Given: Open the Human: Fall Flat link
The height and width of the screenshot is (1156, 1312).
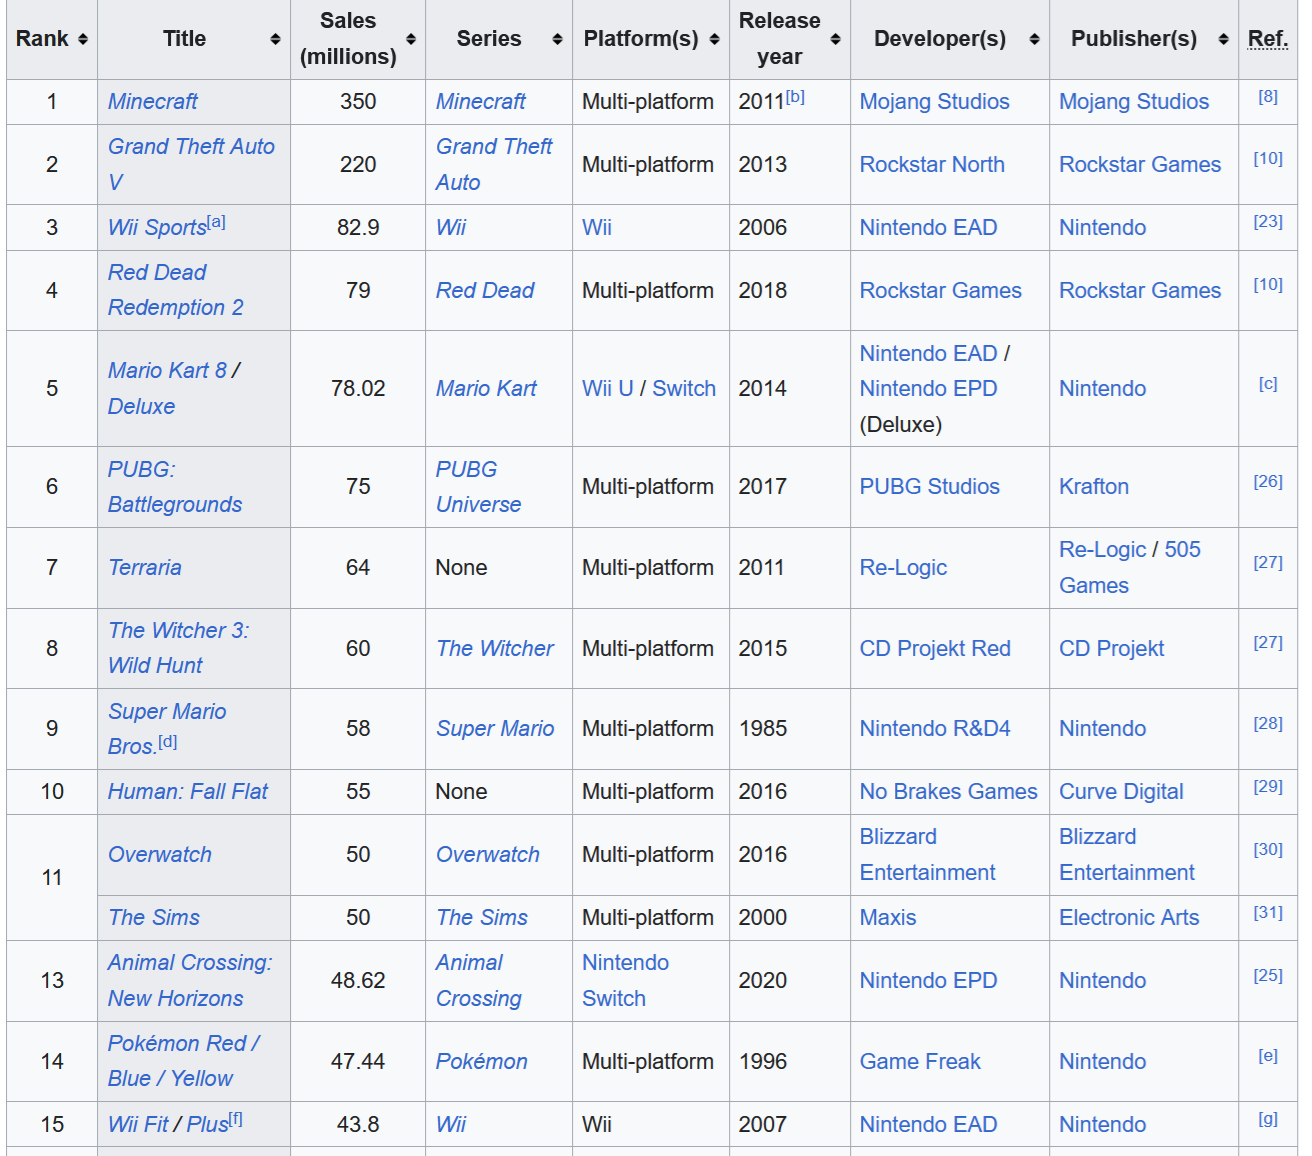Looking at the screenshot, I should pyautogui.click(x=188, y=792).
